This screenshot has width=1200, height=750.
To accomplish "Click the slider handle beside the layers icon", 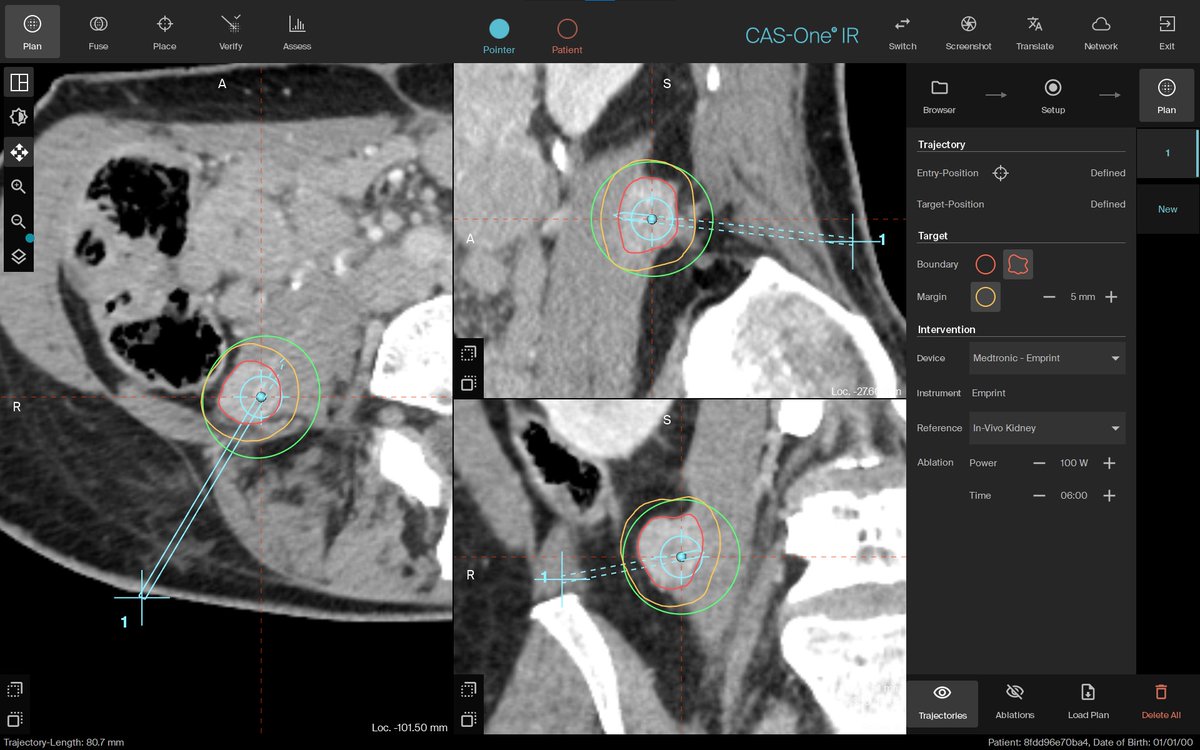I will tap(30, 239).
